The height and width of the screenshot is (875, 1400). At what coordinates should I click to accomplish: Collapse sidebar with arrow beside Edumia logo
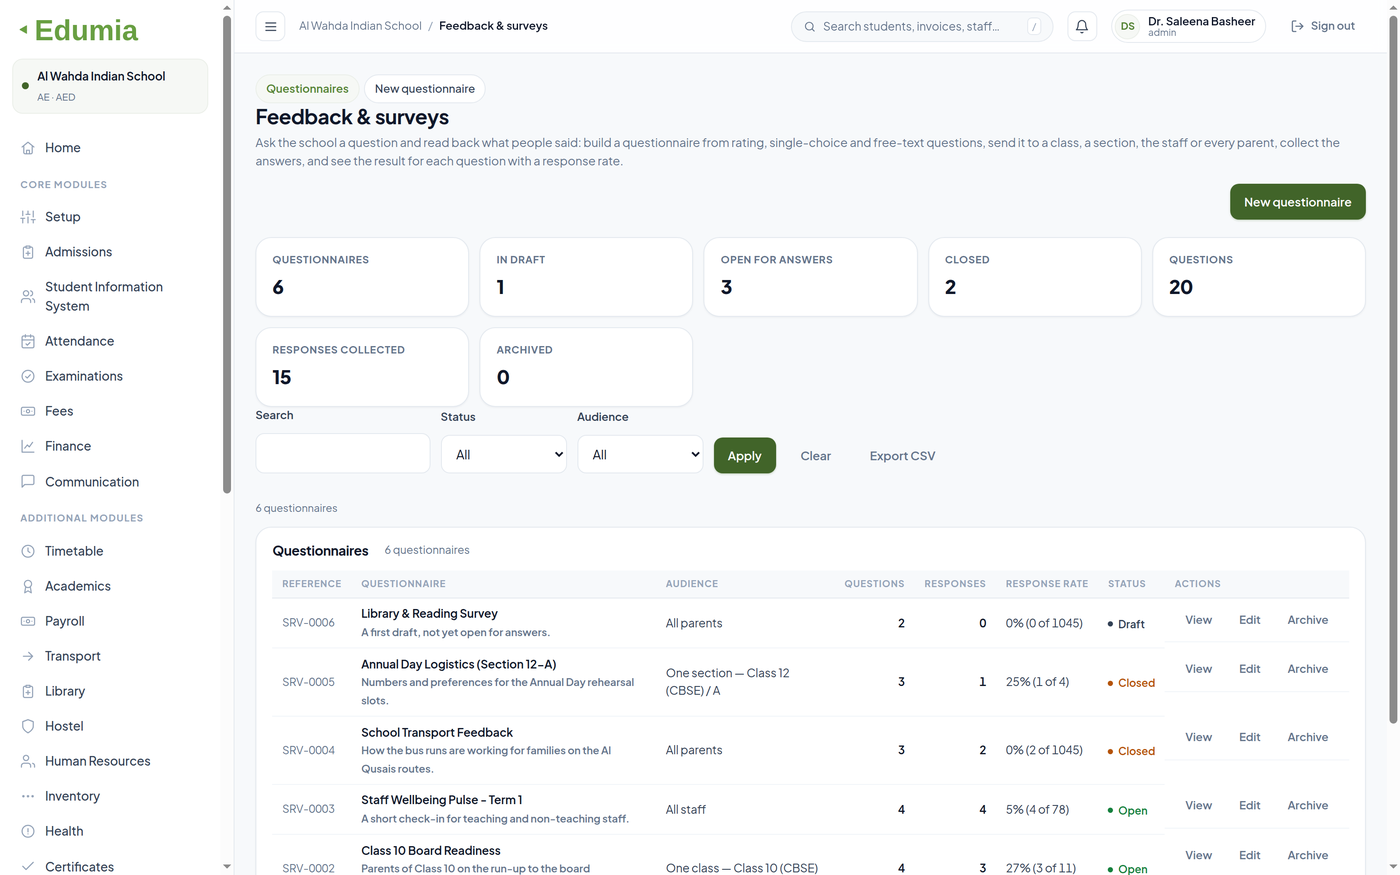coord(23,30)
